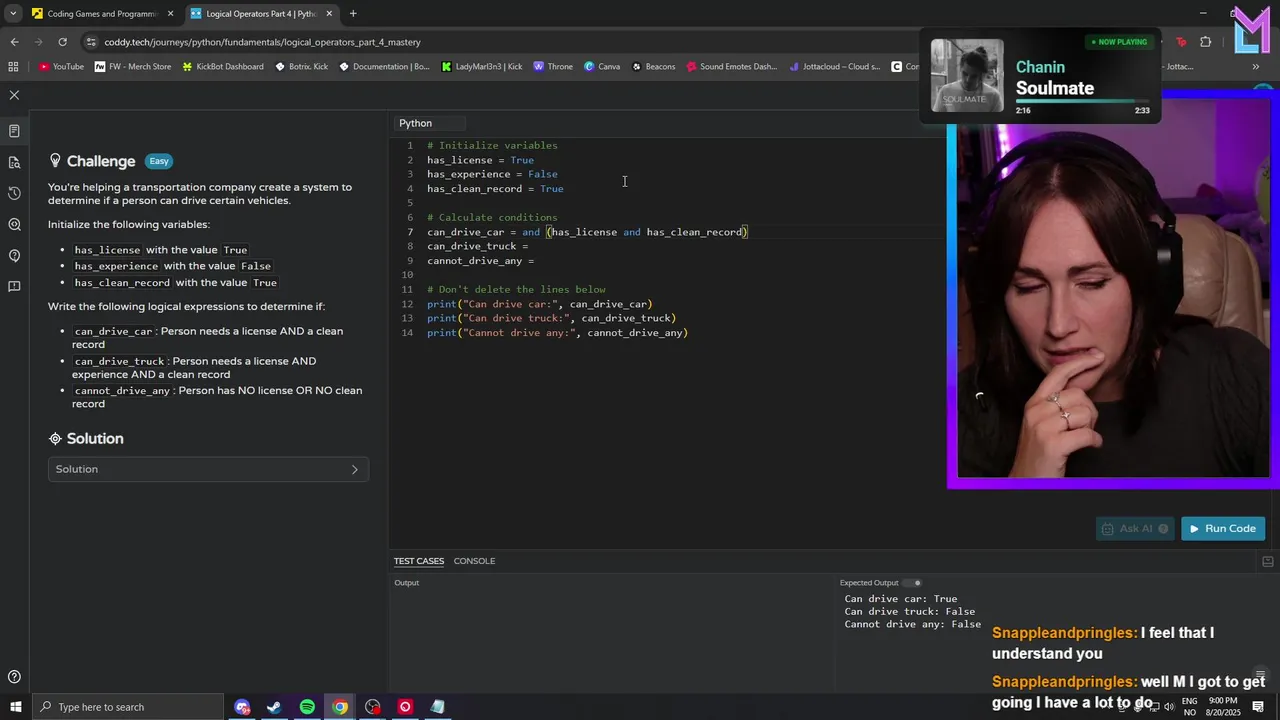
Task: Reload the page with the refresh icon
Action: pyautogui.click(x=62, y=42)
